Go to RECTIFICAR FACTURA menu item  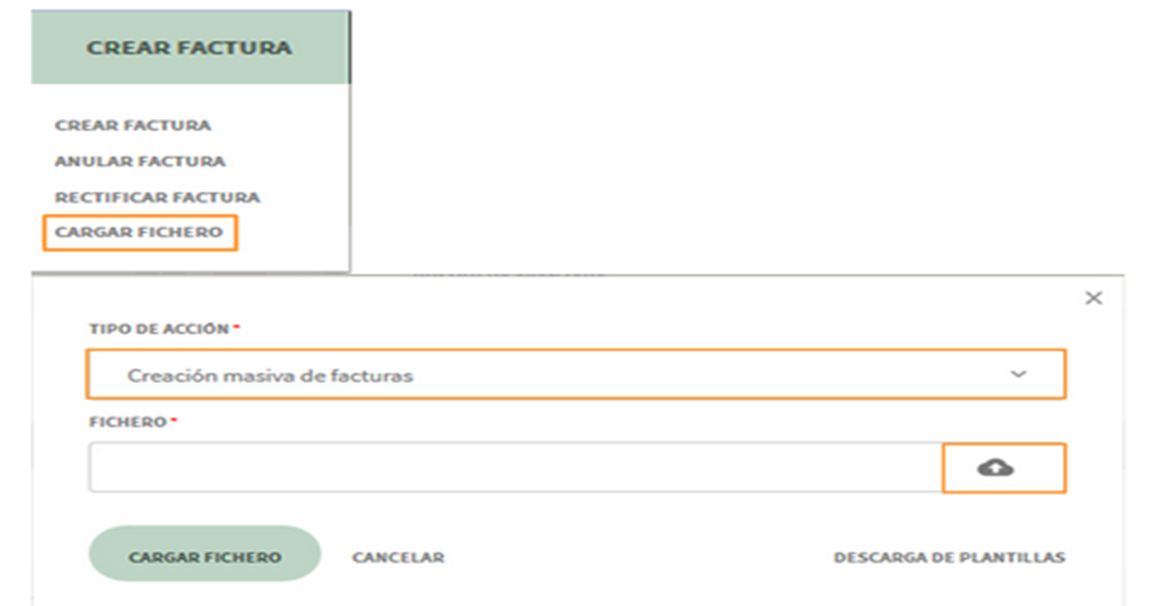point(157,197)
